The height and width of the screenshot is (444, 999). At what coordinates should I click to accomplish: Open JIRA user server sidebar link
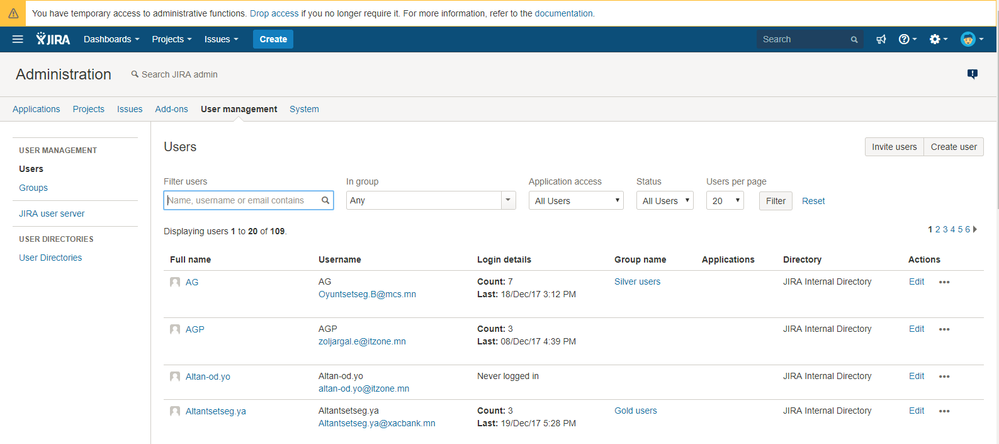coord(52,213)
